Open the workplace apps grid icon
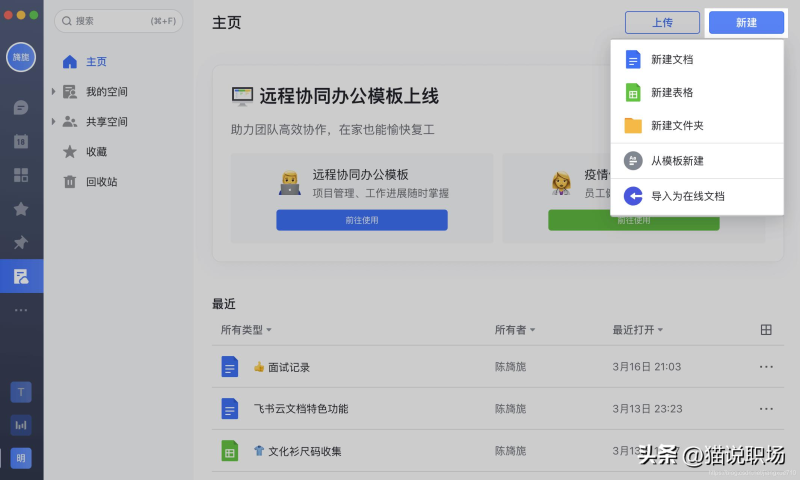The width and height of the screenshot is (800, 480). [21, 175]
